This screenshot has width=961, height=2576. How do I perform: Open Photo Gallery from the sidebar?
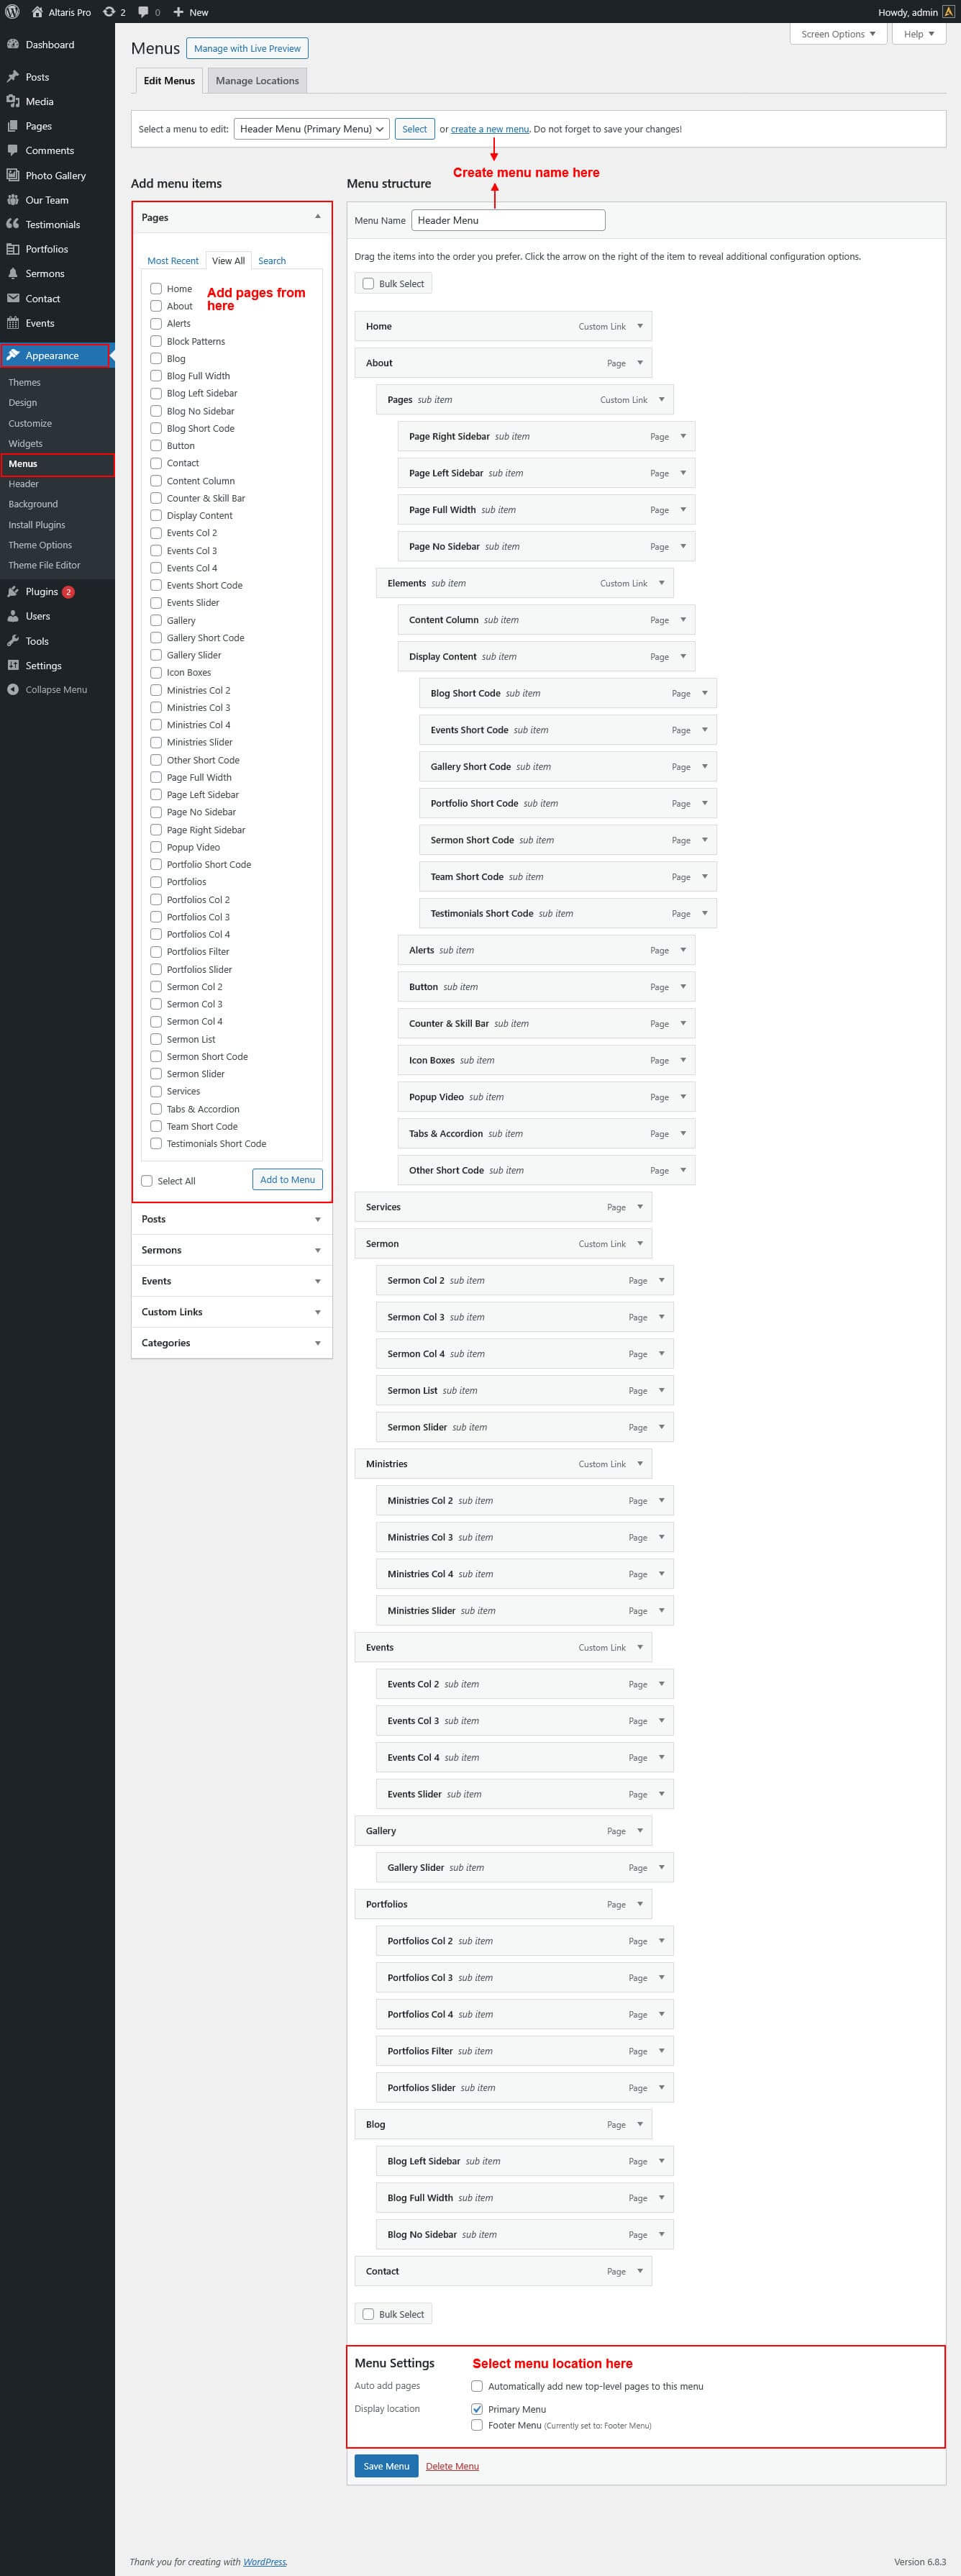55,175
